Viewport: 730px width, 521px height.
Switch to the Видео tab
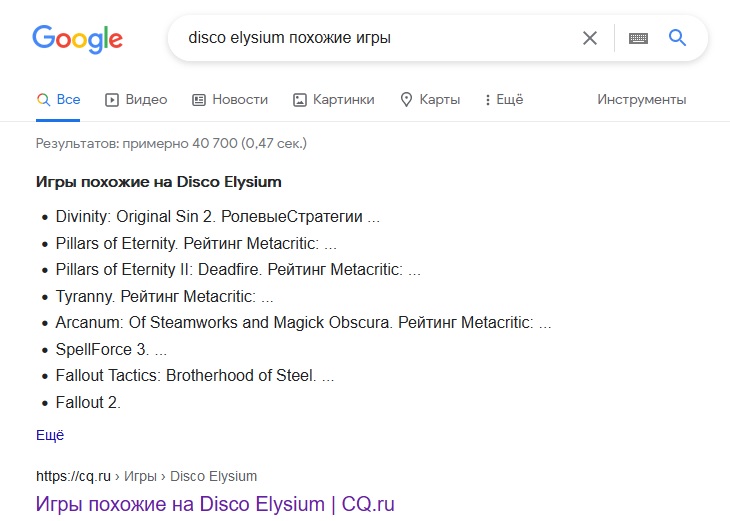pyautogui.click(x=146, y=99)
